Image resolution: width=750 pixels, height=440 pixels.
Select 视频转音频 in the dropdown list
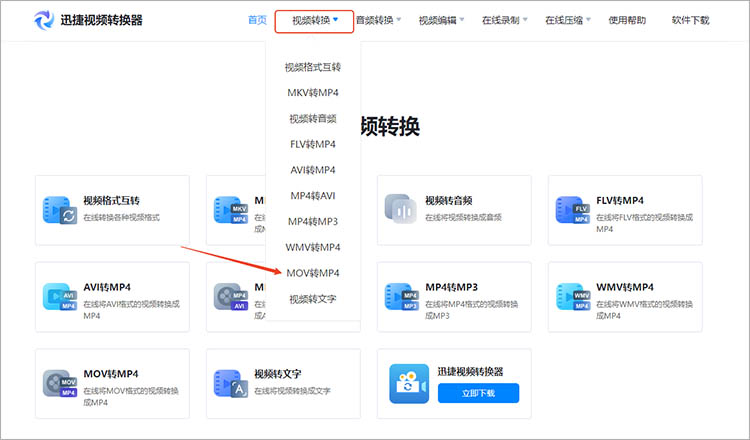pyautogui.click(x=313, y=119)
